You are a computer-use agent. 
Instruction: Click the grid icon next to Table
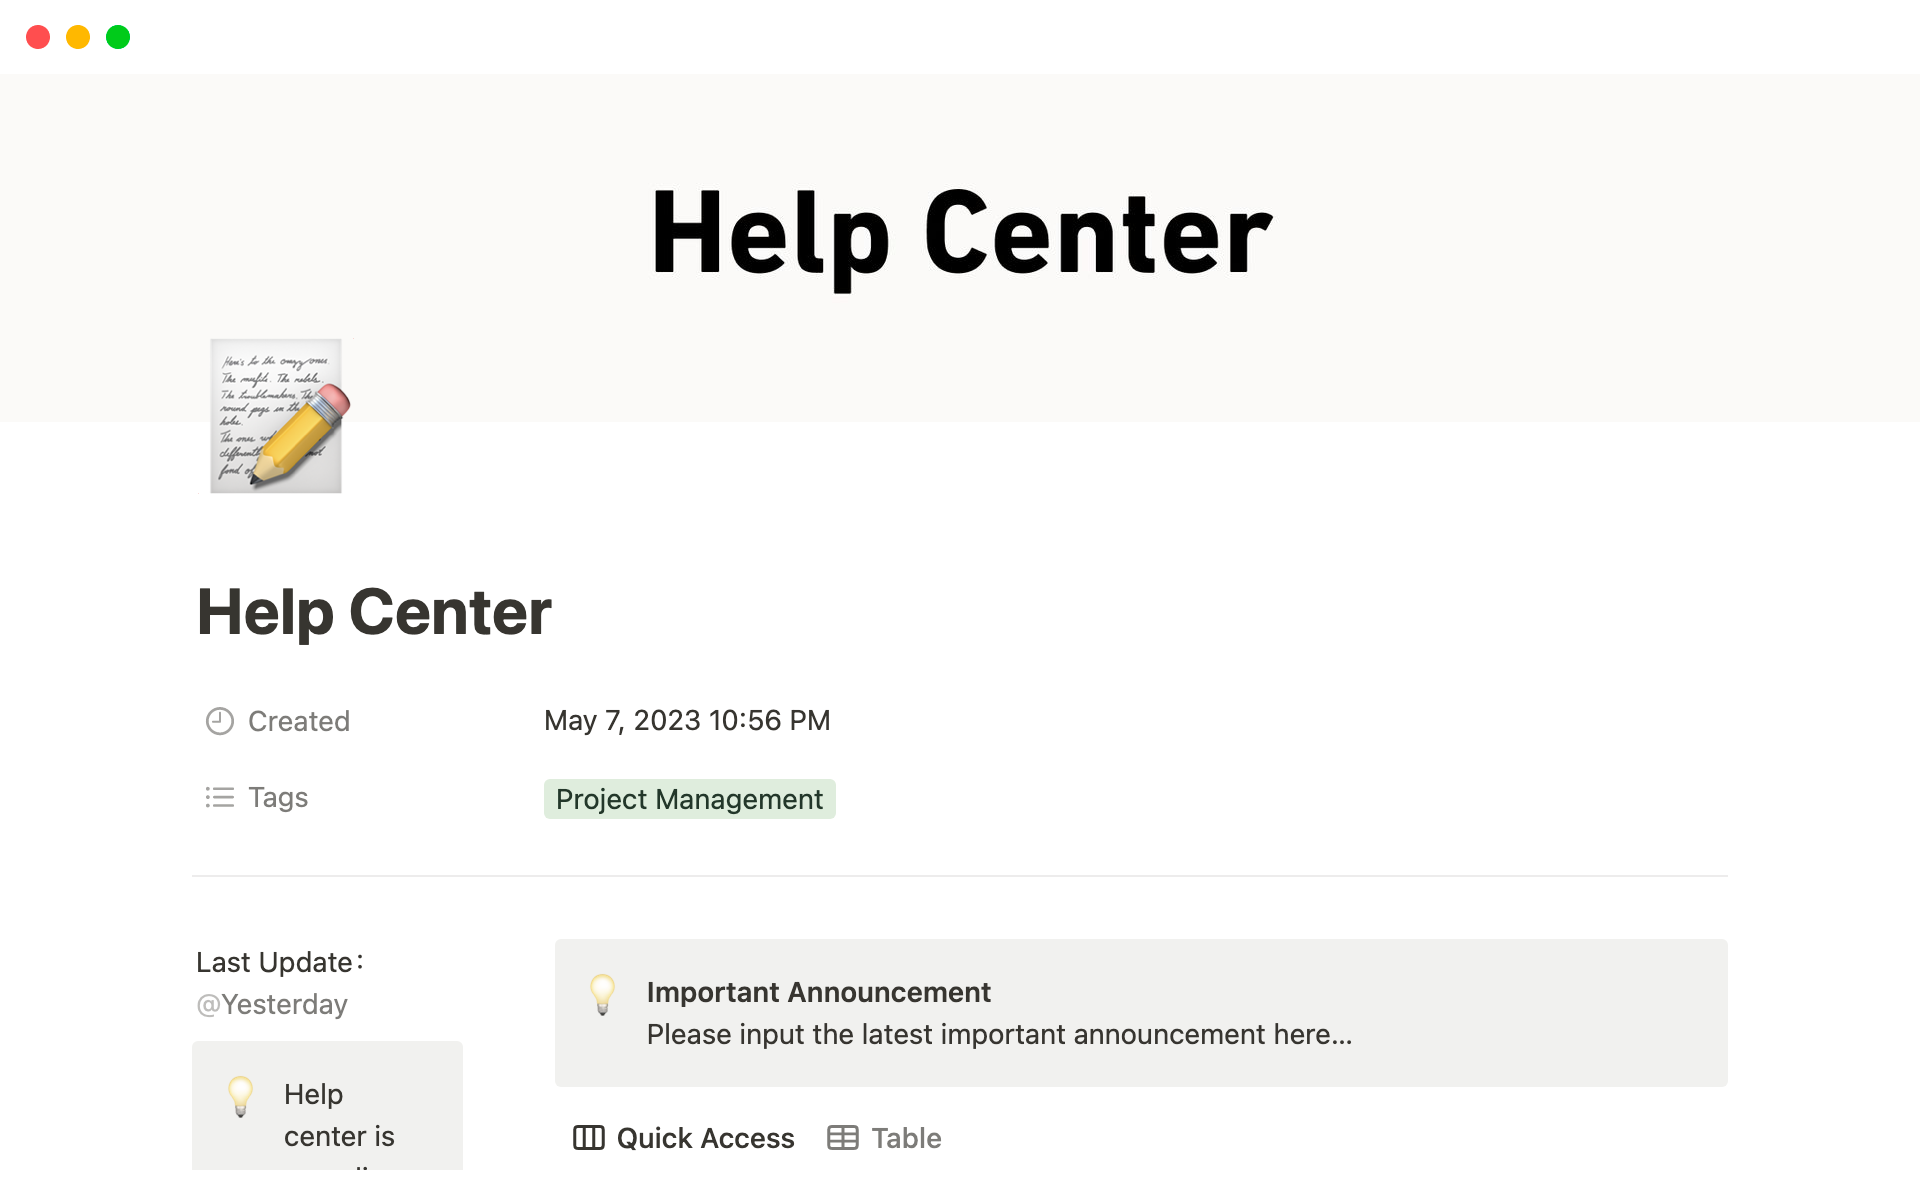[842, 1138]
